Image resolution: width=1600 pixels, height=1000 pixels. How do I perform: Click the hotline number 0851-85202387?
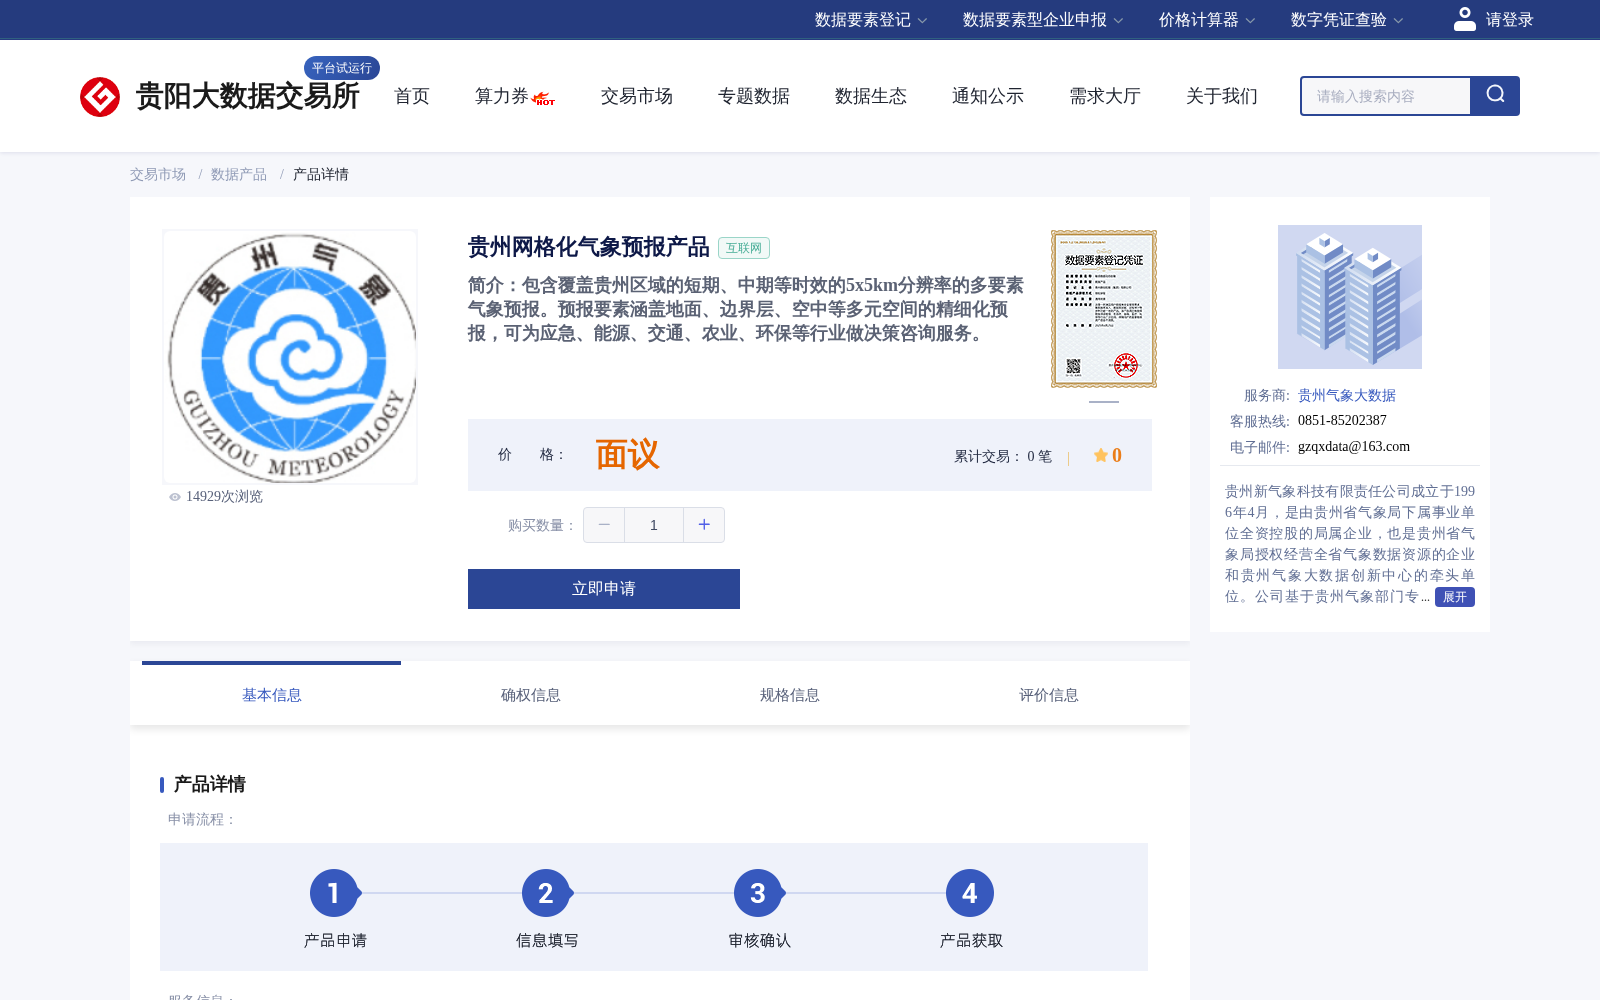coord(1342,421)
